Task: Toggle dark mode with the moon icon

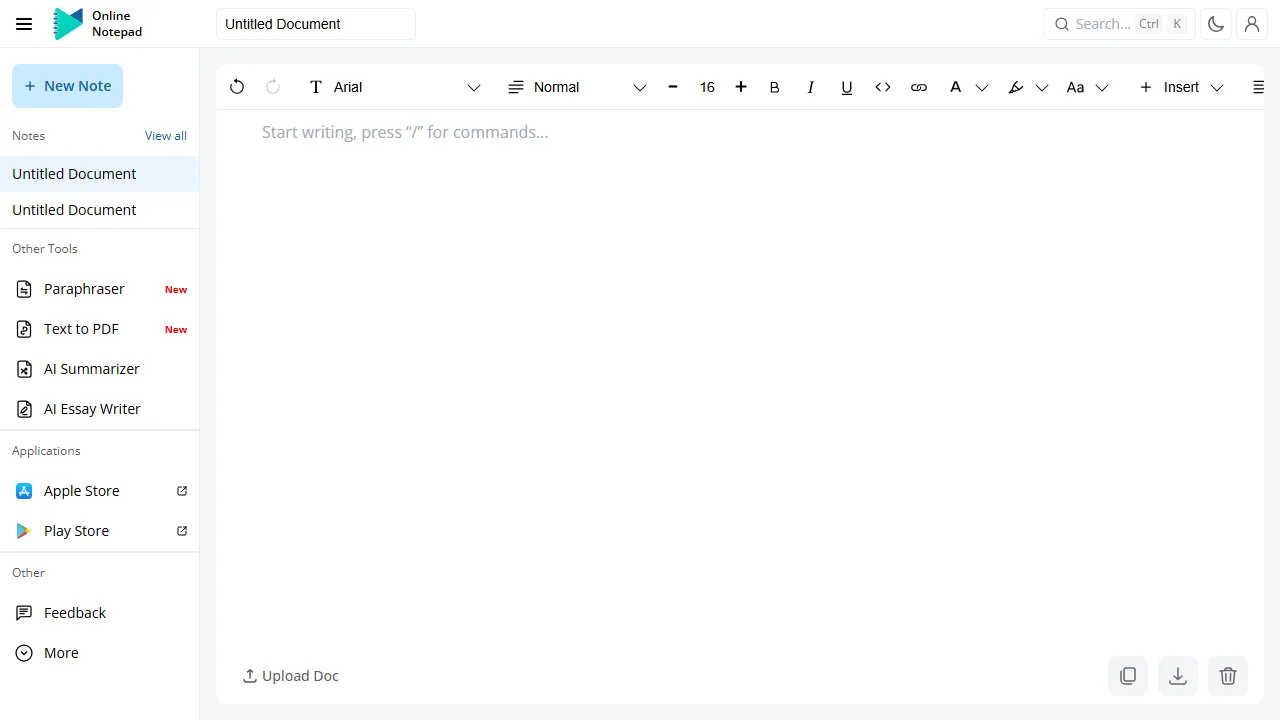Action: point(1215,23)
